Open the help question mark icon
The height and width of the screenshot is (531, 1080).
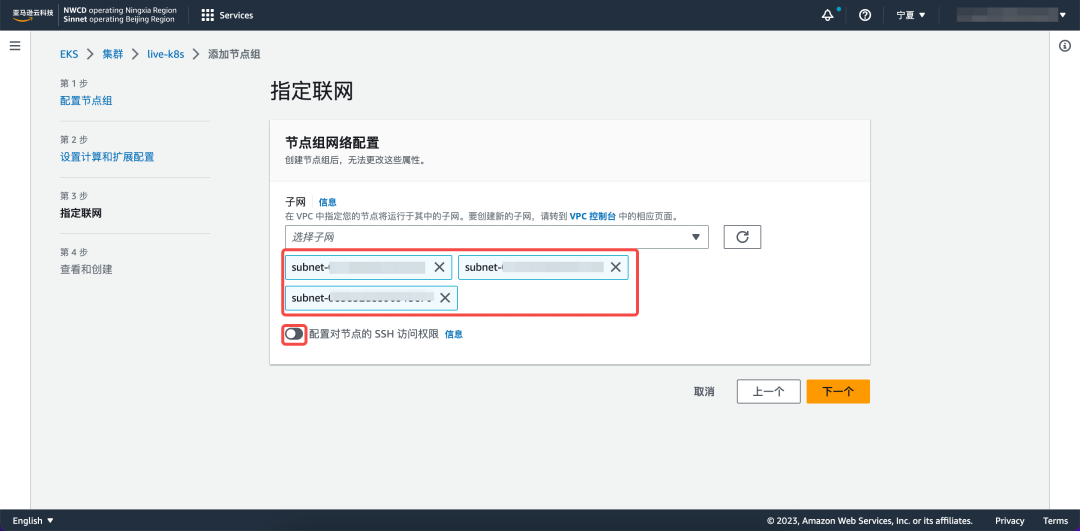pyautogui.click(x=865, y=15)
